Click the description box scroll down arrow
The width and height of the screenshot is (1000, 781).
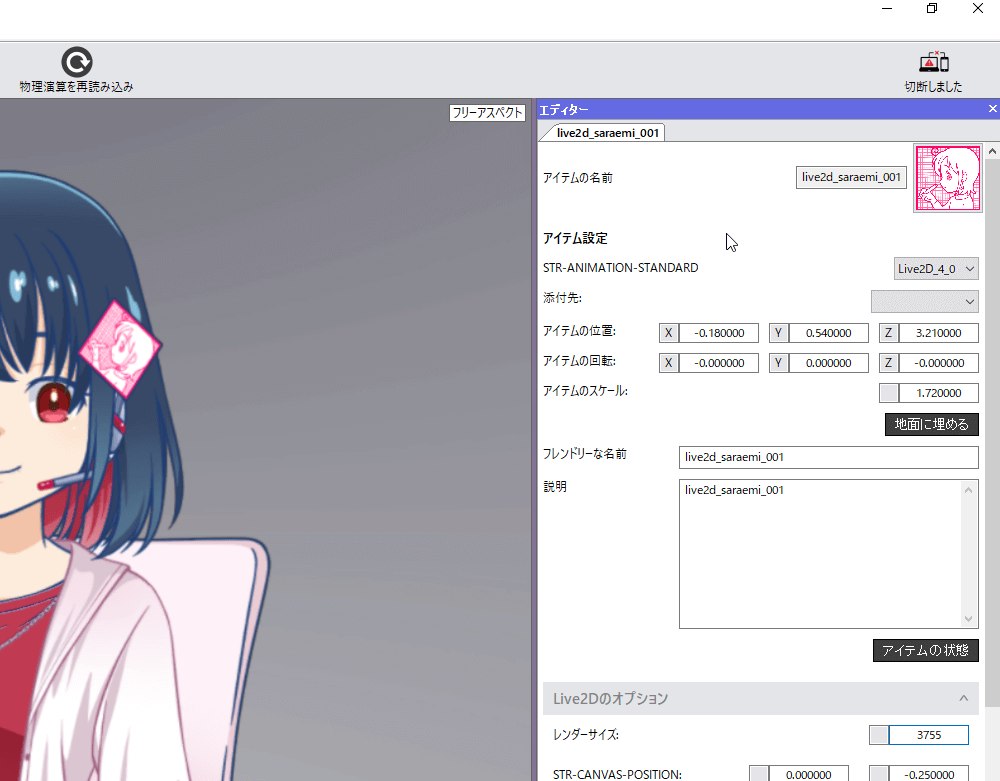(x=969, y=619)
